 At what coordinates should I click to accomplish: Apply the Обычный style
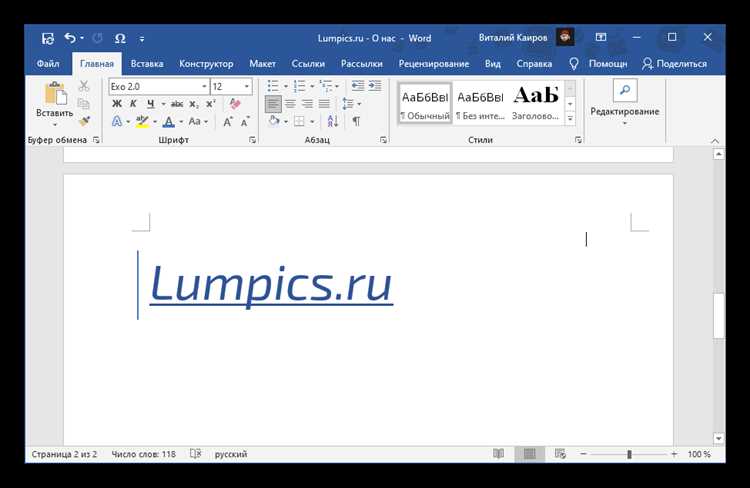[x=425, y=103]
